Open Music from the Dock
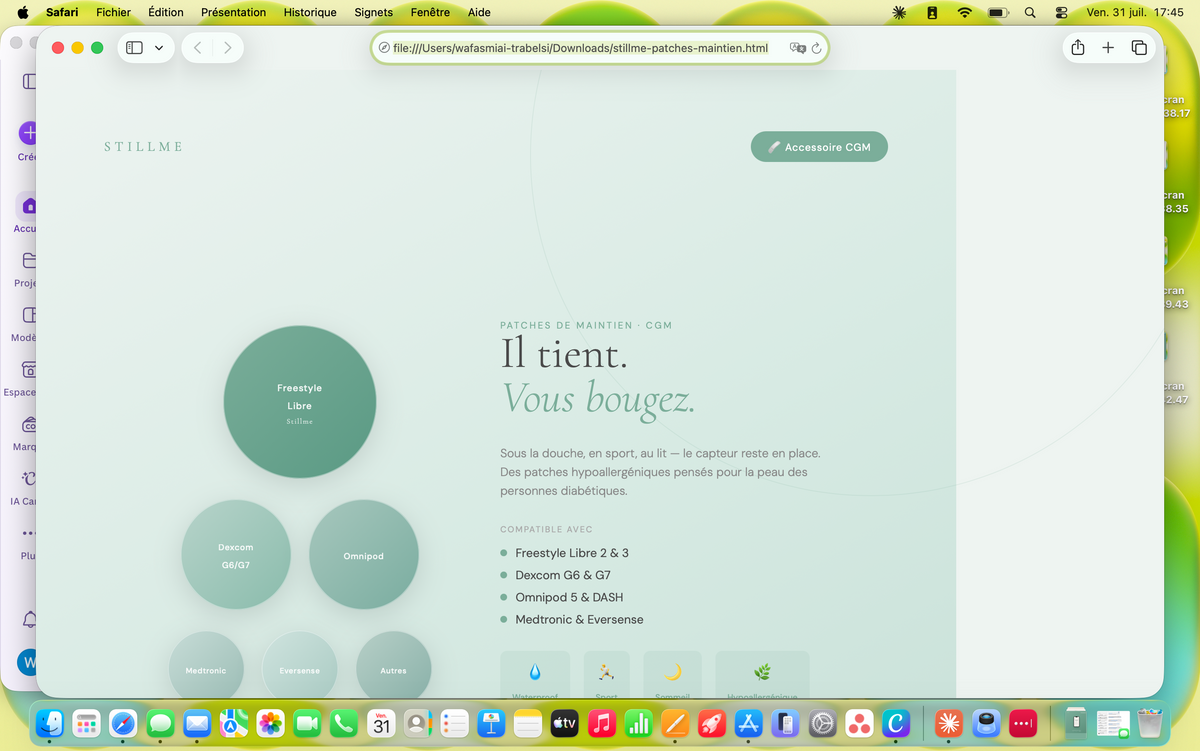 [x=601, y=723]
